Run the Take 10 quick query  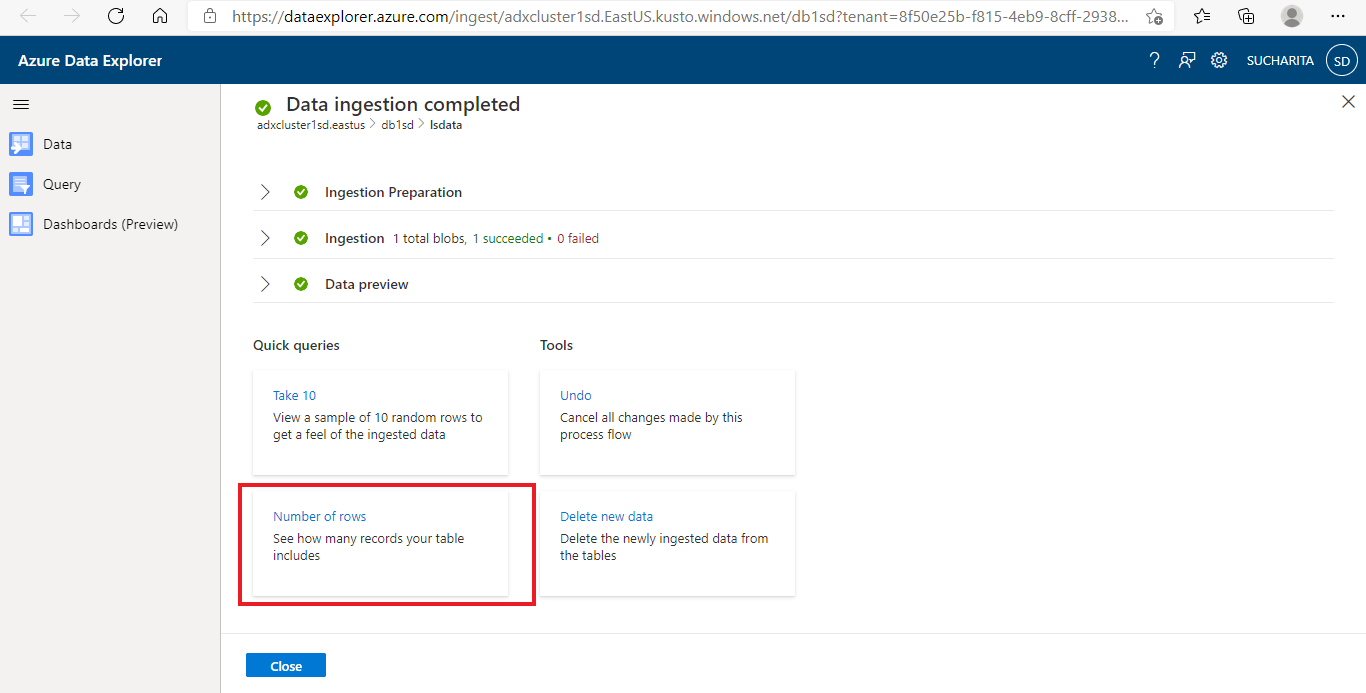coord(294,395)
